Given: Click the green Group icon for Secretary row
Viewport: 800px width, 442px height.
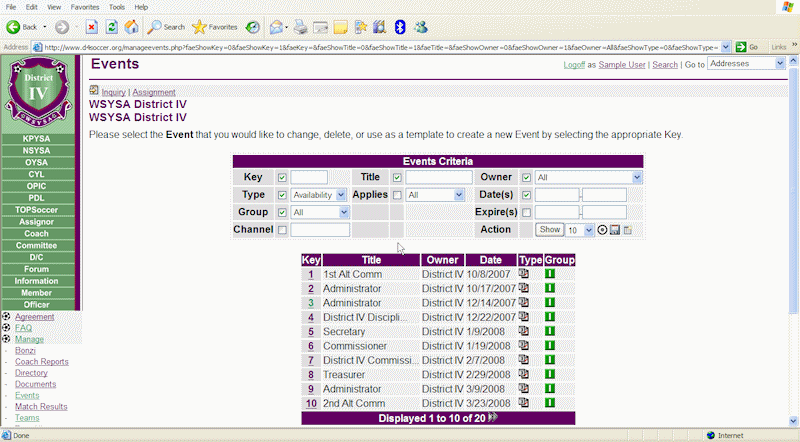Looking at the screenshot, I should [x=548, y=331].
